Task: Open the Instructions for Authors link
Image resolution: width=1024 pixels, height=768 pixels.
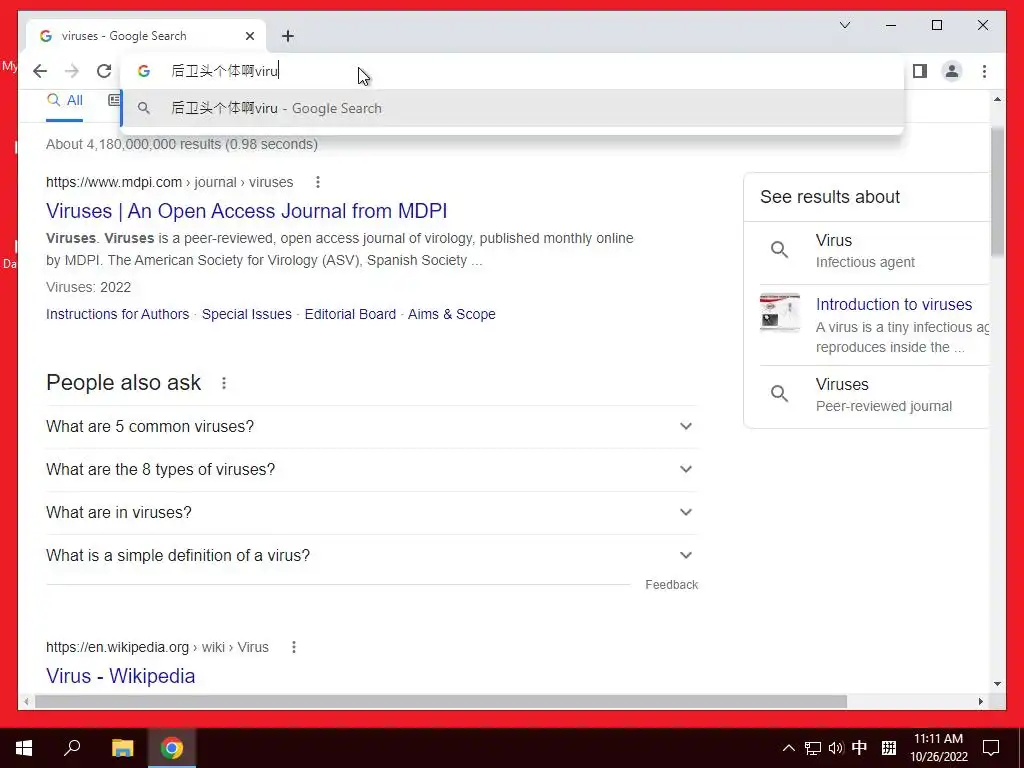Action: [118, 314]
